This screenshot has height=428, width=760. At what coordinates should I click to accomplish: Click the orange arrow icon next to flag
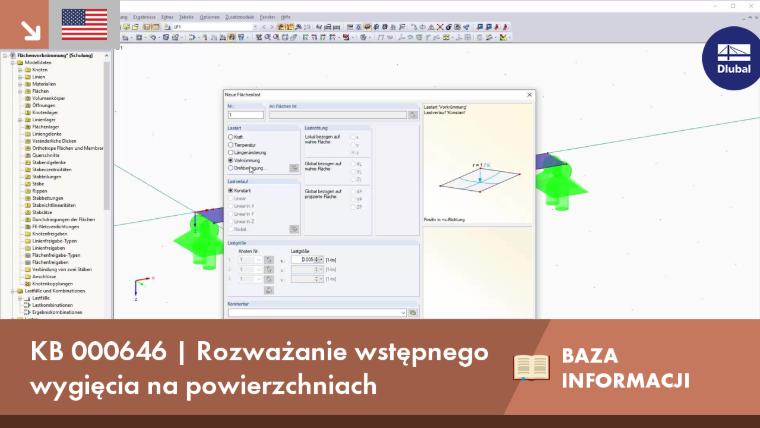point(30,31)
